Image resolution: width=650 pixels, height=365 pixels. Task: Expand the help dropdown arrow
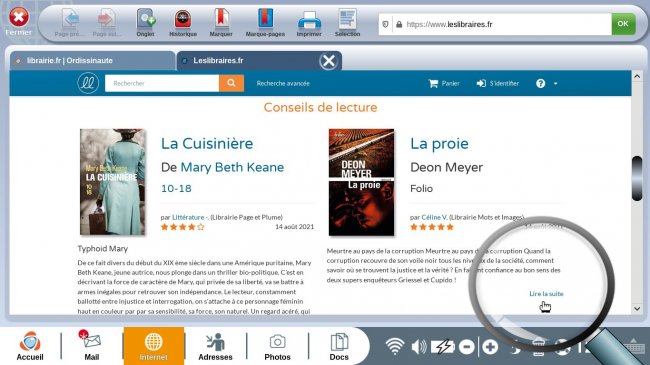point(555,84)
